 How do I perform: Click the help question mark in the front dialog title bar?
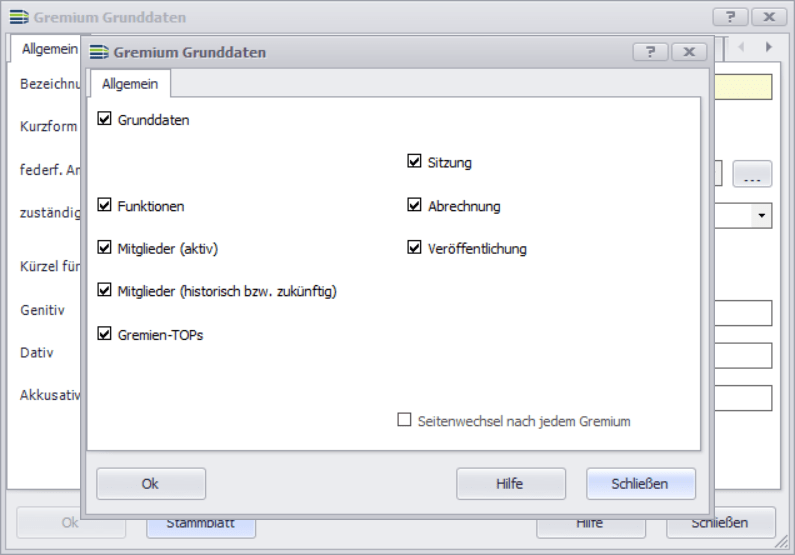pos(650,52)
